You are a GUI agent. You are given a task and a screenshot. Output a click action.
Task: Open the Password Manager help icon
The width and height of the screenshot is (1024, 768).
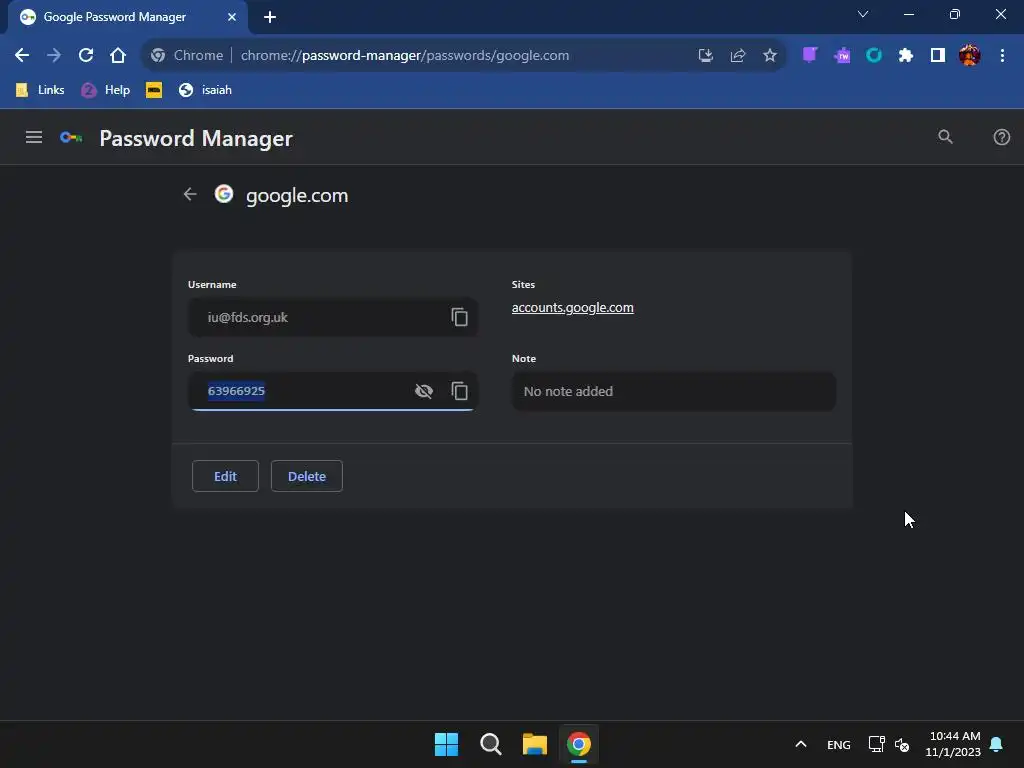(x=1002, y=137)
